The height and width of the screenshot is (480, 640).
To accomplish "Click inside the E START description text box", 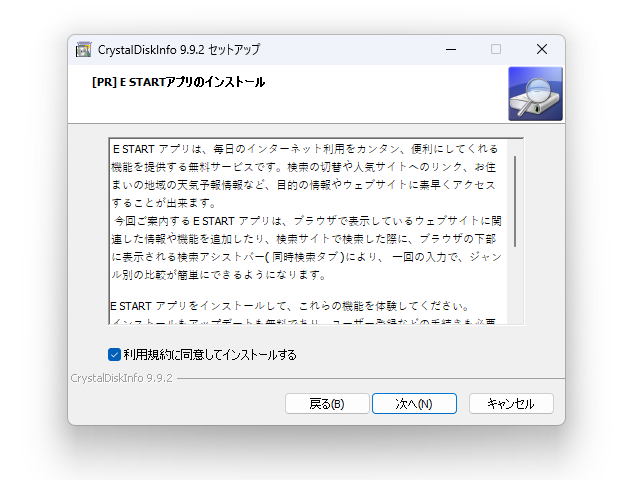I will (x=316, y=231).
